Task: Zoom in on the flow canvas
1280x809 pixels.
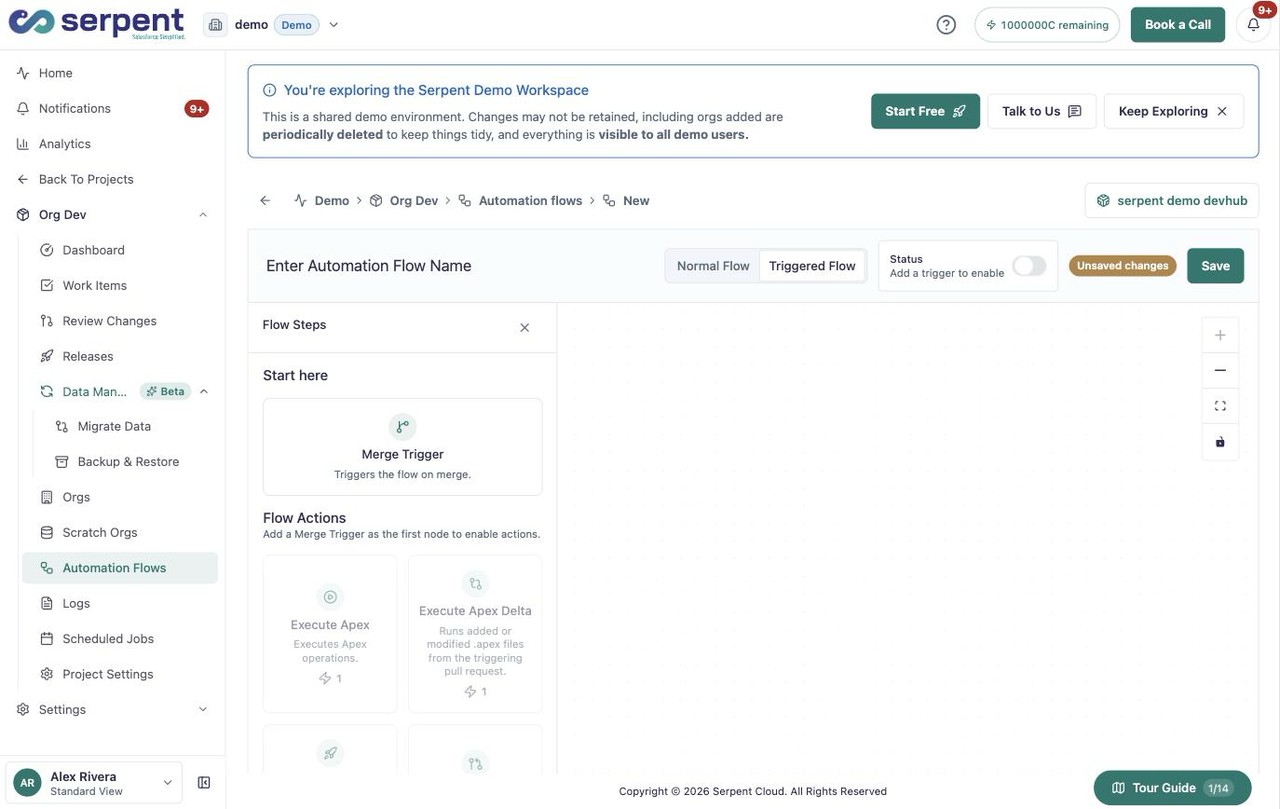Action: pos(1220,335)
